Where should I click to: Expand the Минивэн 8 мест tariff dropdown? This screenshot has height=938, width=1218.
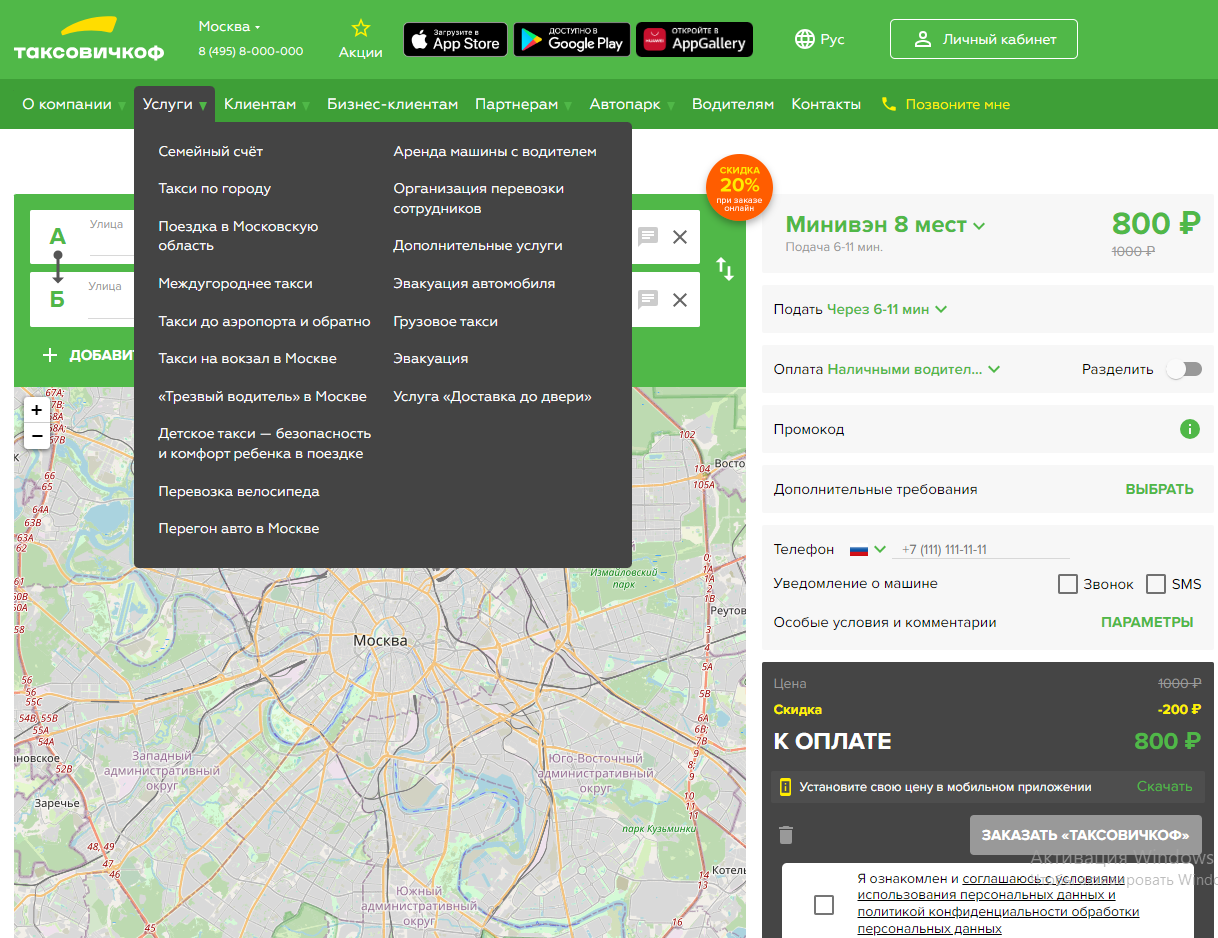point(885,225)
